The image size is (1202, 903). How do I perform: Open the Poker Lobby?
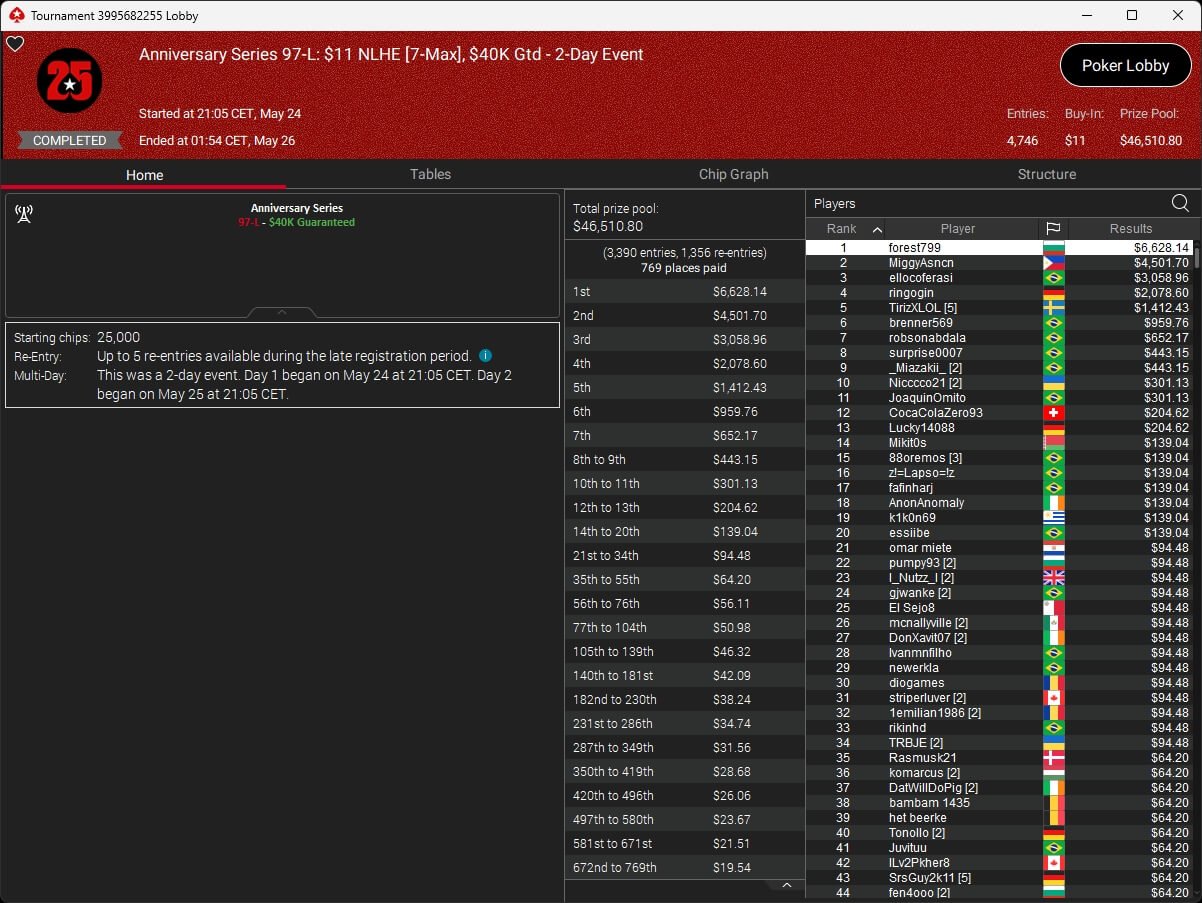(x=1125, y=65)
